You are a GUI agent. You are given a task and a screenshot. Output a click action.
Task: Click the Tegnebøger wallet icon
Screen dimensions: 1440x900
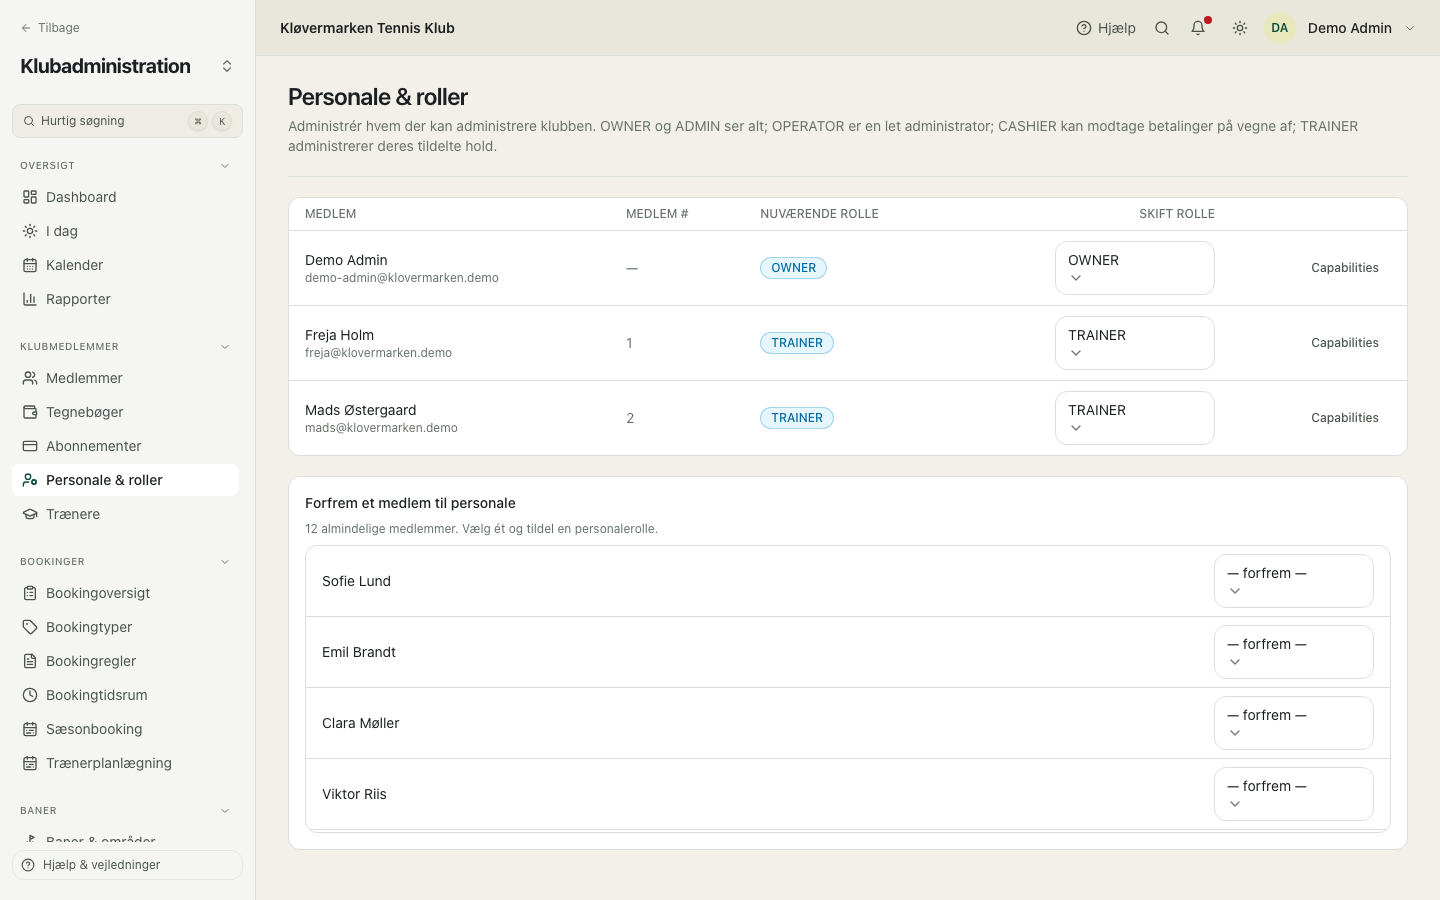click(x=30, y=412)
